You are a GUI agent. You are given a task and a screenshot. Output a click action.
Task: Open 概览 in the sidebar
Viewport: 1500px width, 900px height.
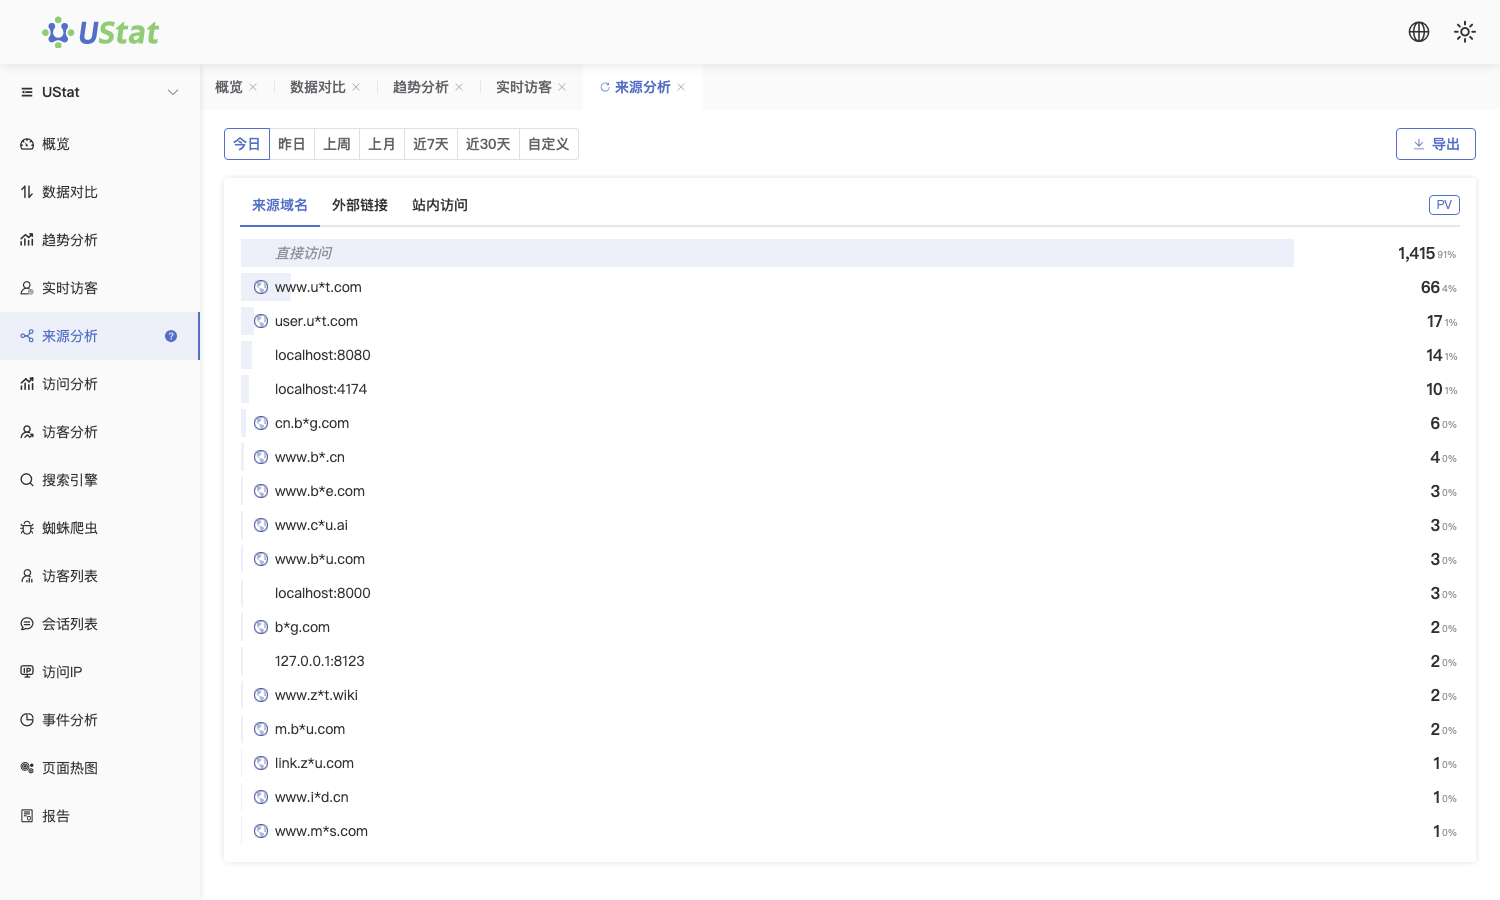click(100, 144)
